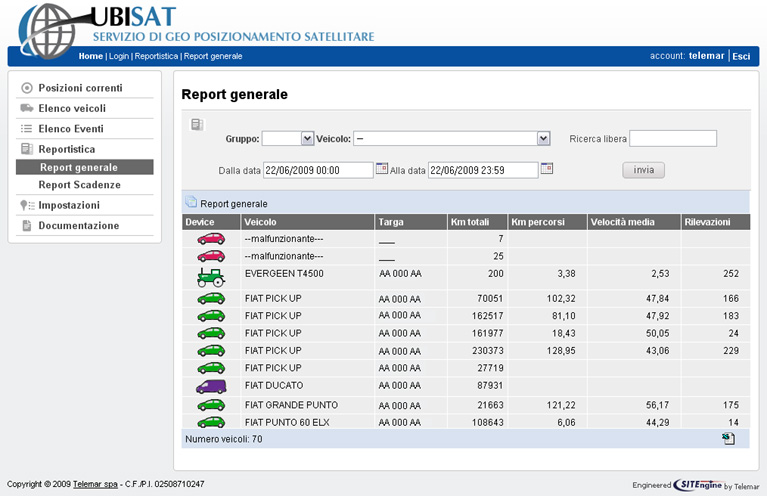
Task: Select the EVERGEEN T4500 vehicle name
Action: pyautogui.click(x=284, y=273)
